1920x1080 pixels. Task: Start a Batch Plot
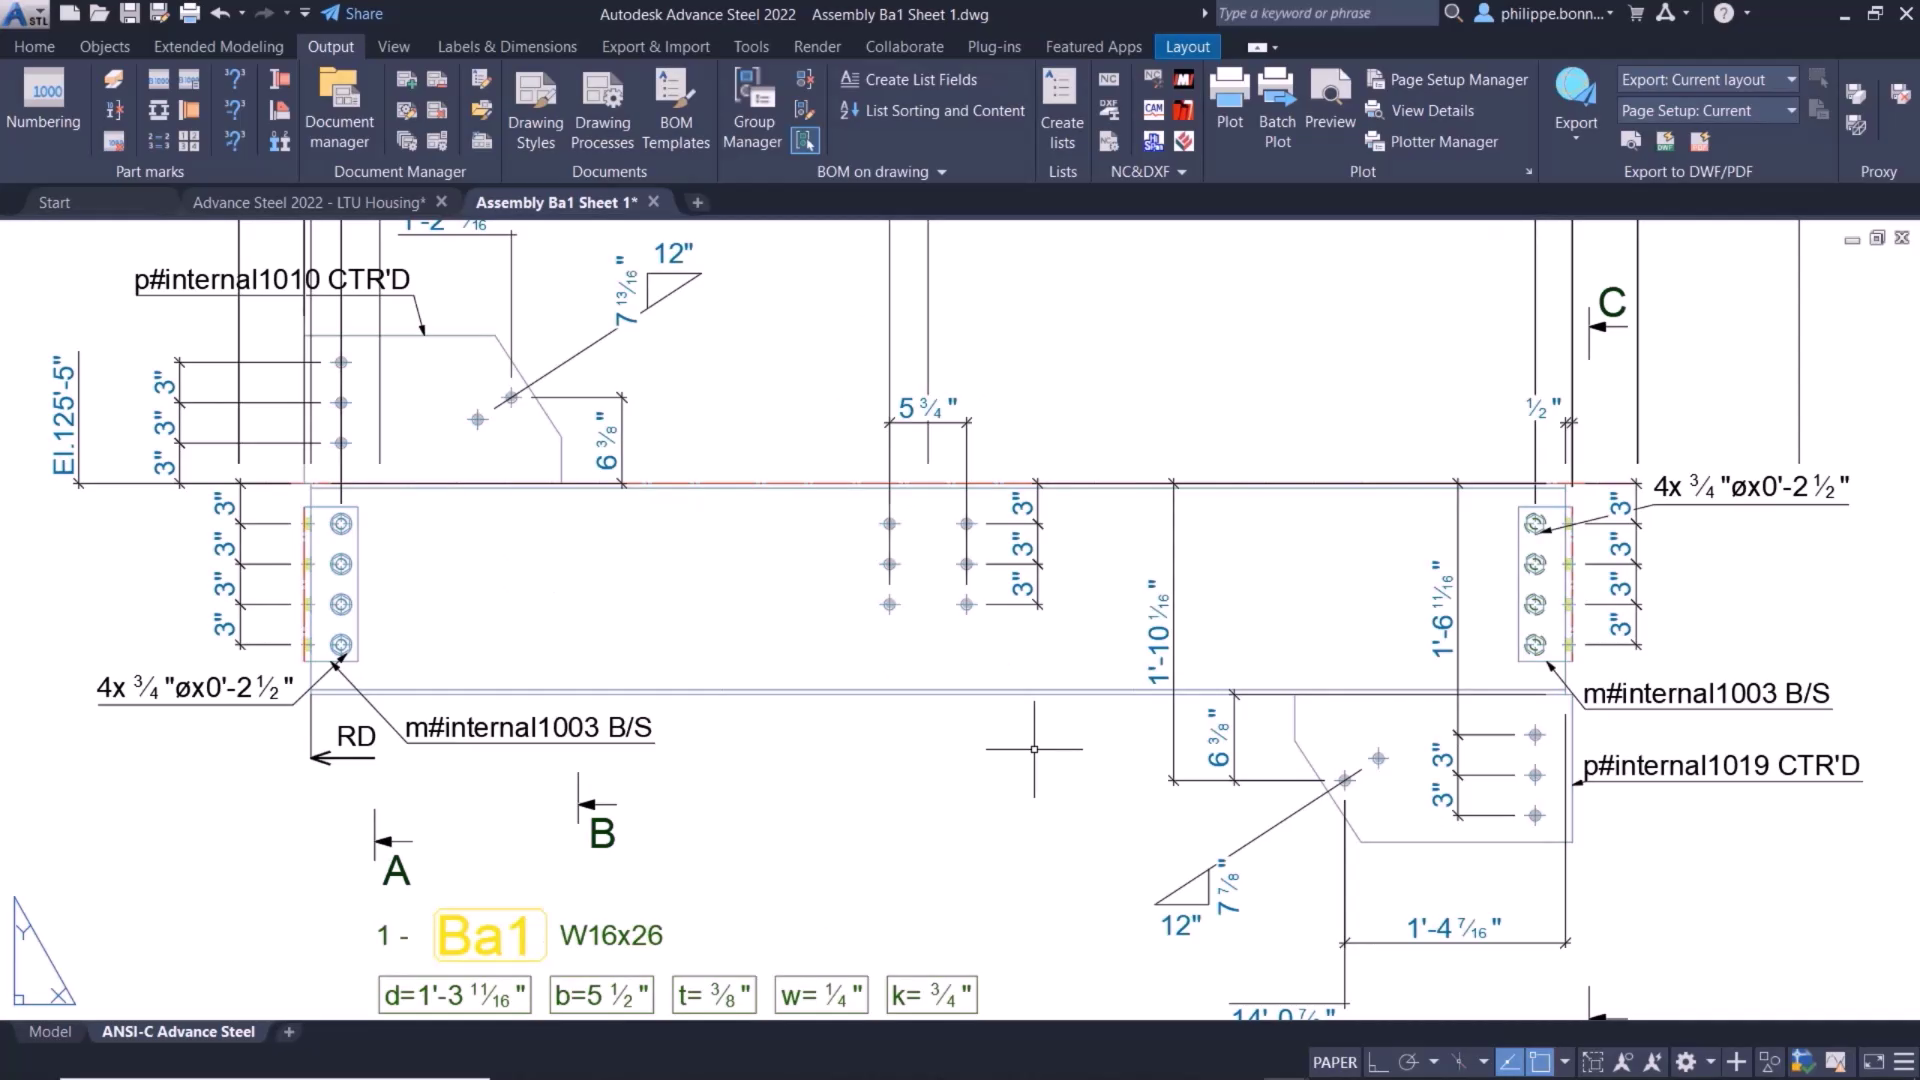pos(1277,108)
